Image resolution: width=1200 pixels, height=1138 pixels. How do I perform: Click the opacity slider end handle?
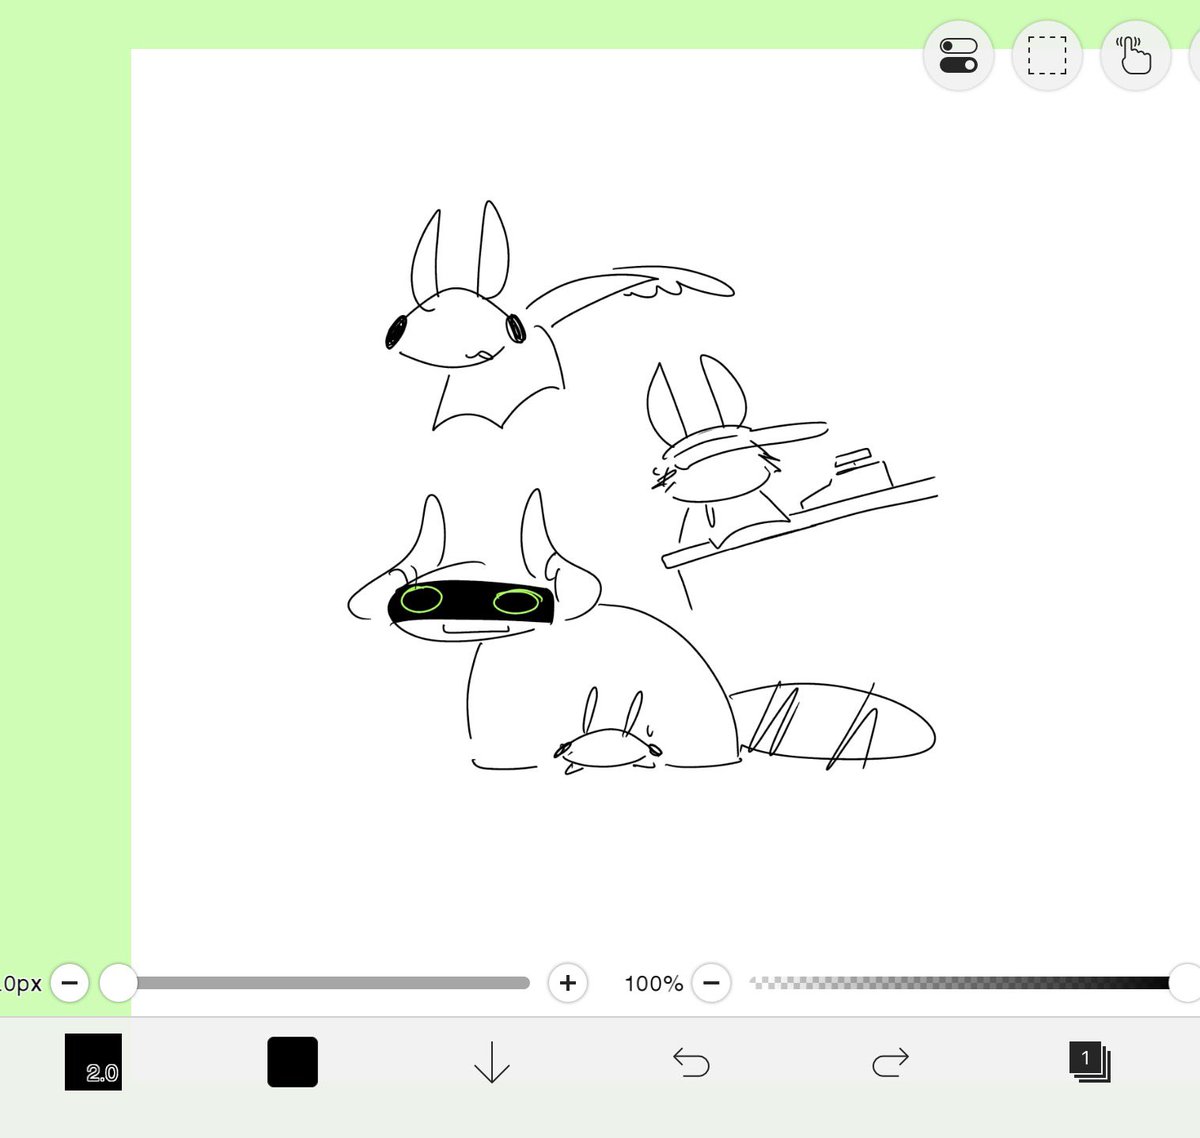1185,983
